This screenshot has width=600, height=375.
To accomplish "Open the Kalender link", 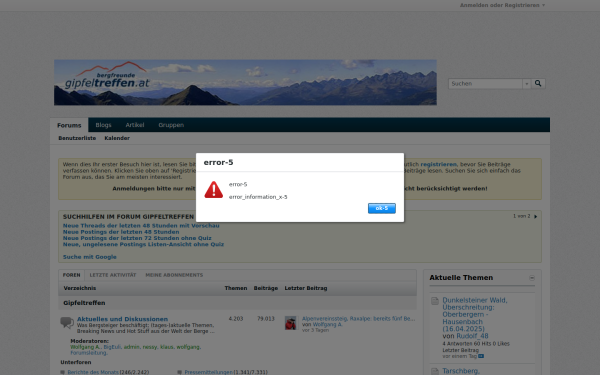I will tap(117, 138).
